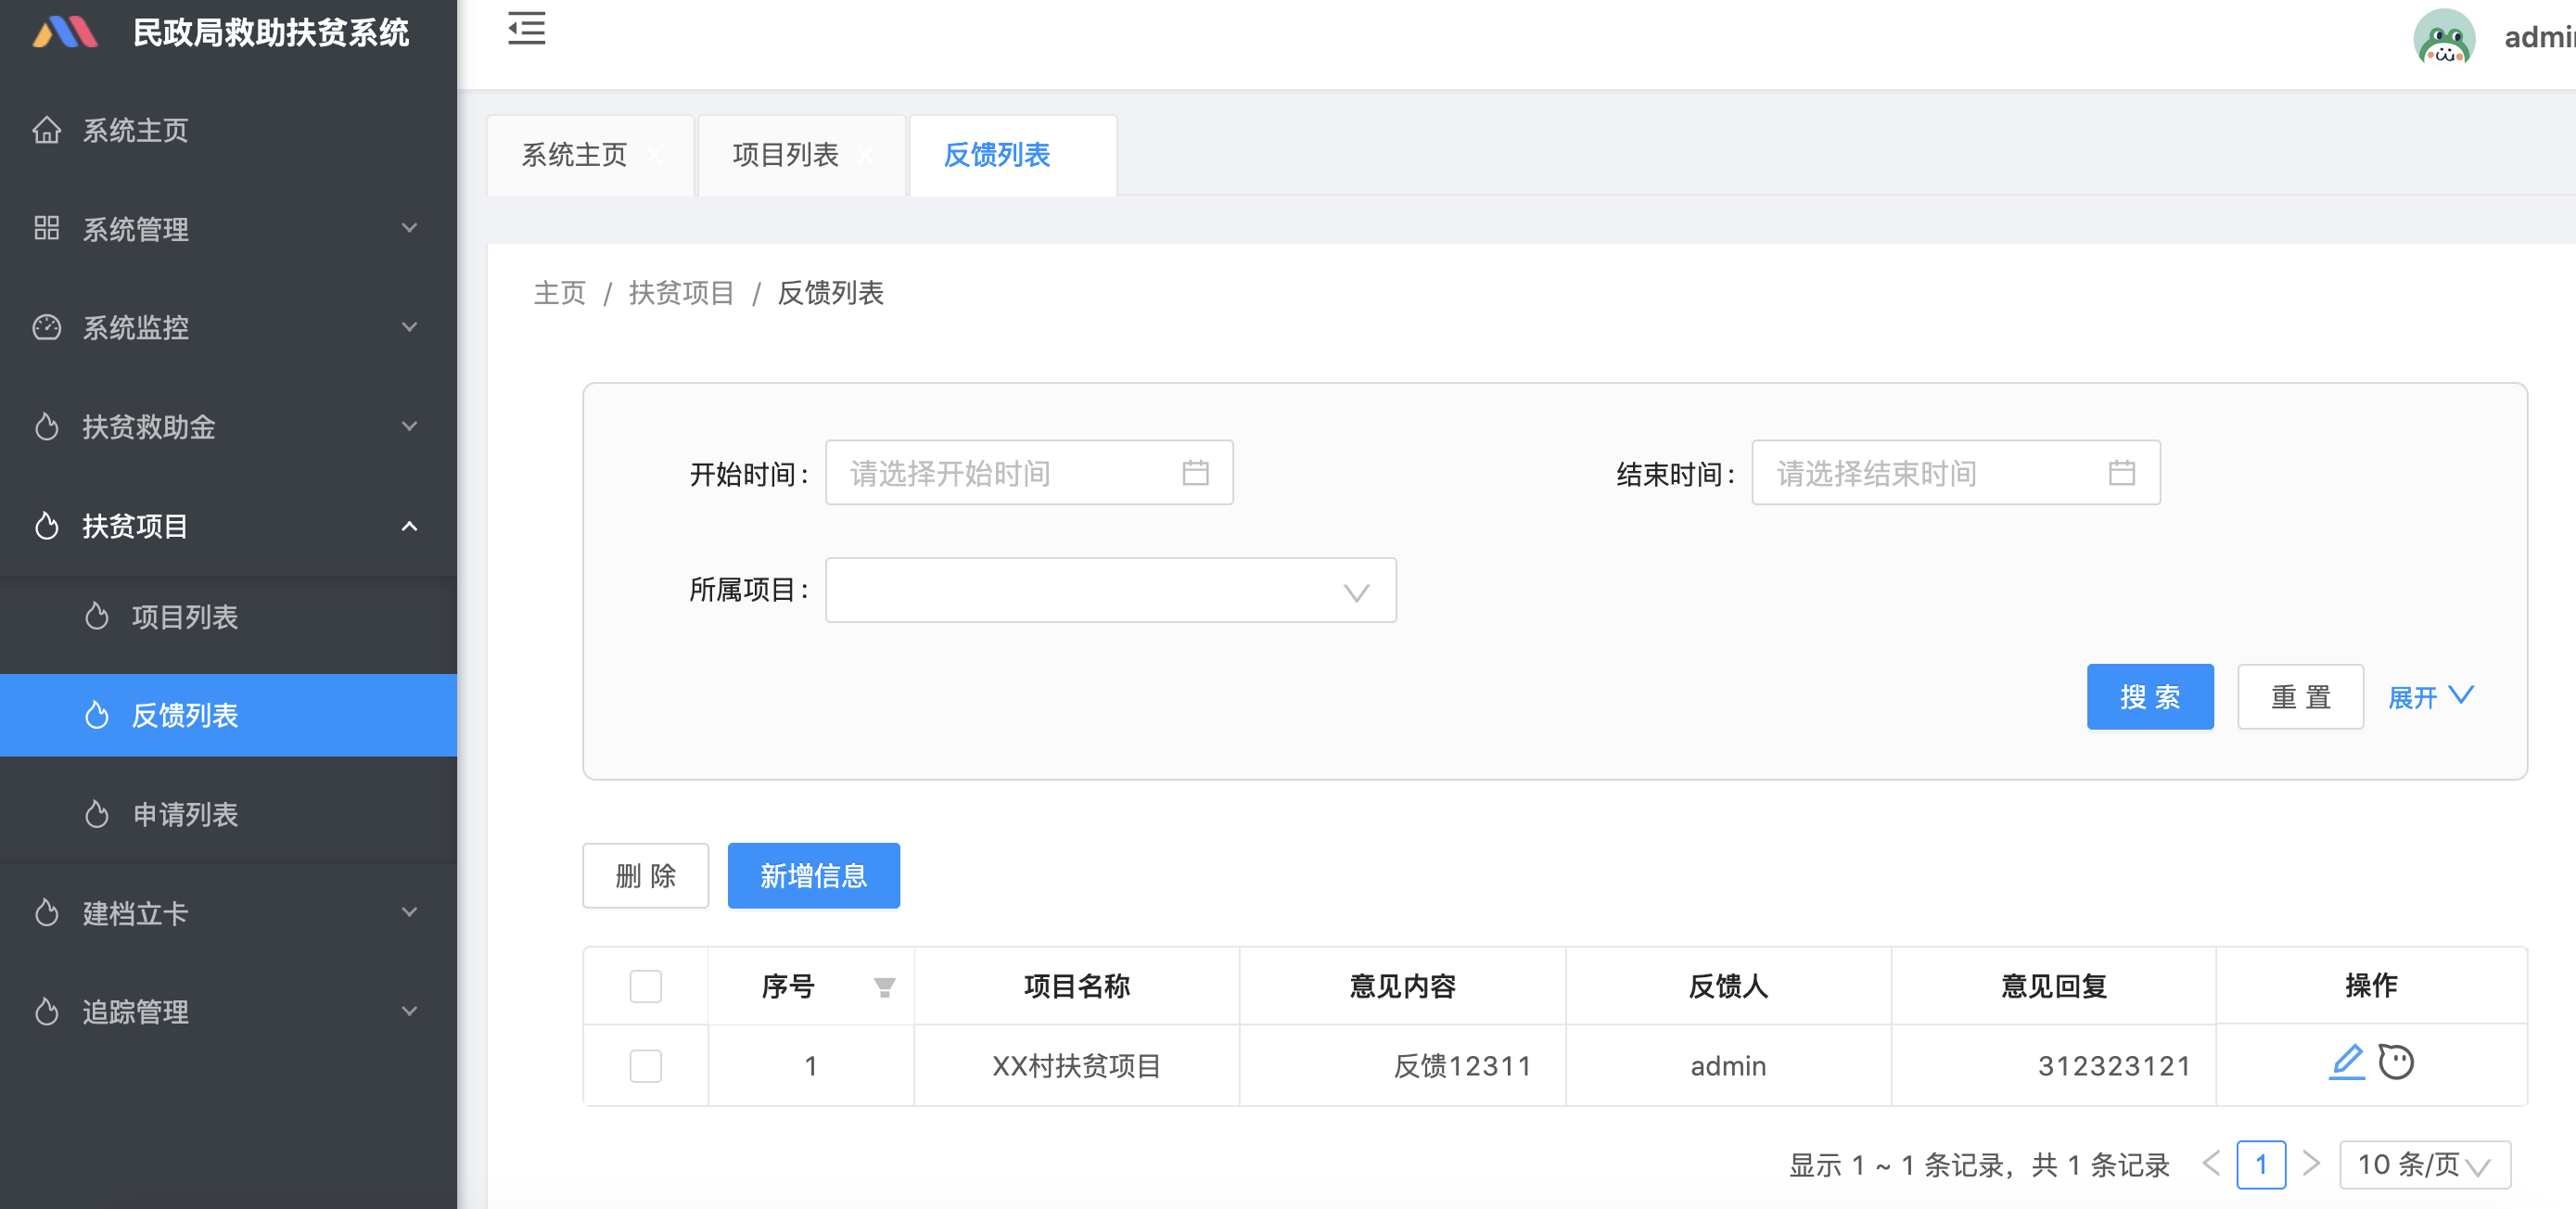Viewport: 2576px width, 1209px height.
Task: Click the edit pencil icon for XX村扶贫项目
Action: click(2347, 1062)
